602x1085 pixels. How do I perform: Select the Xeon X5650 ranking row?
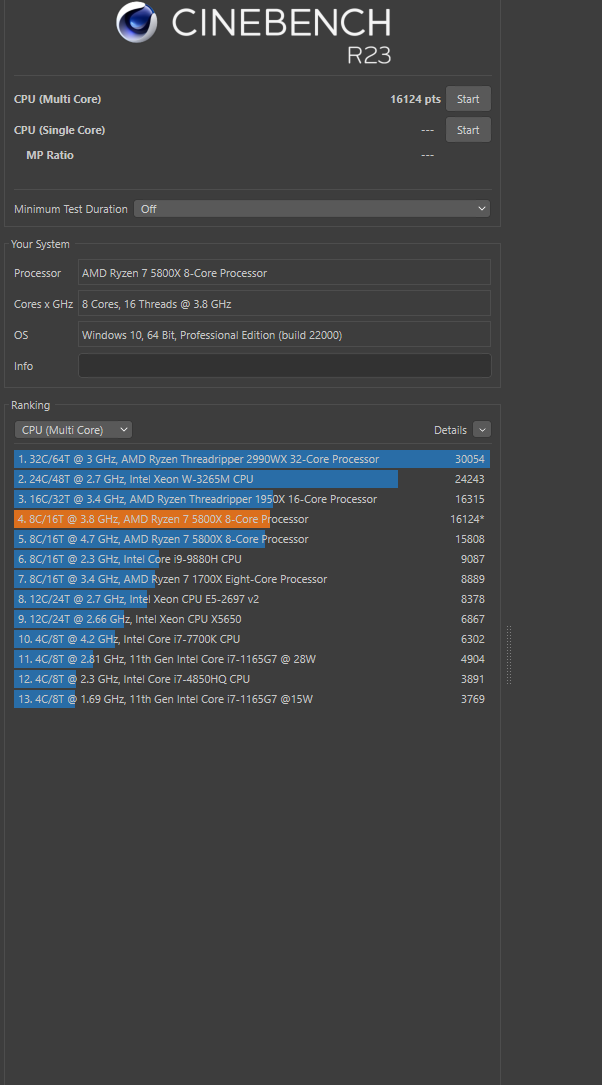tap(252, 619)
